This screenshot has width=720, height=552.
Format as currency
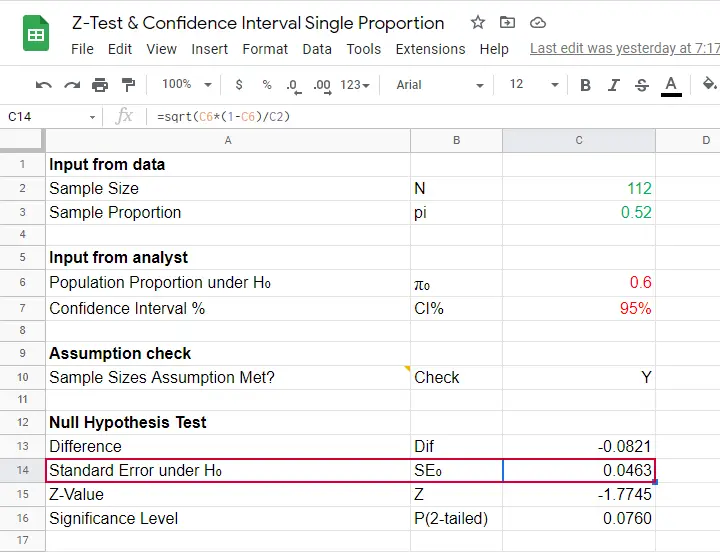coord(239,85)
